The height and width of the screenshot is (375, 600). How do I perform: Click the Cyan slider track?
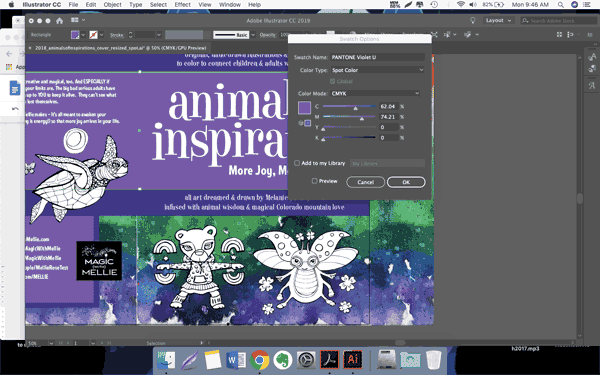point(349,106)
